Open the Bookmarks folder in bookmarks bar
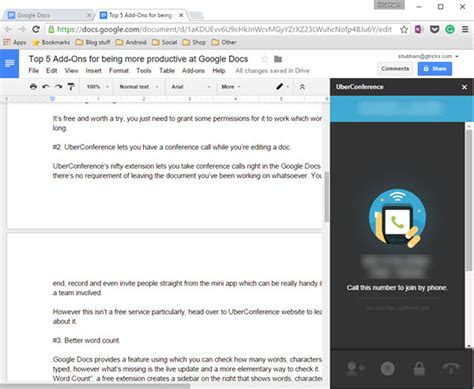474x389 pixels. point(51,42)
